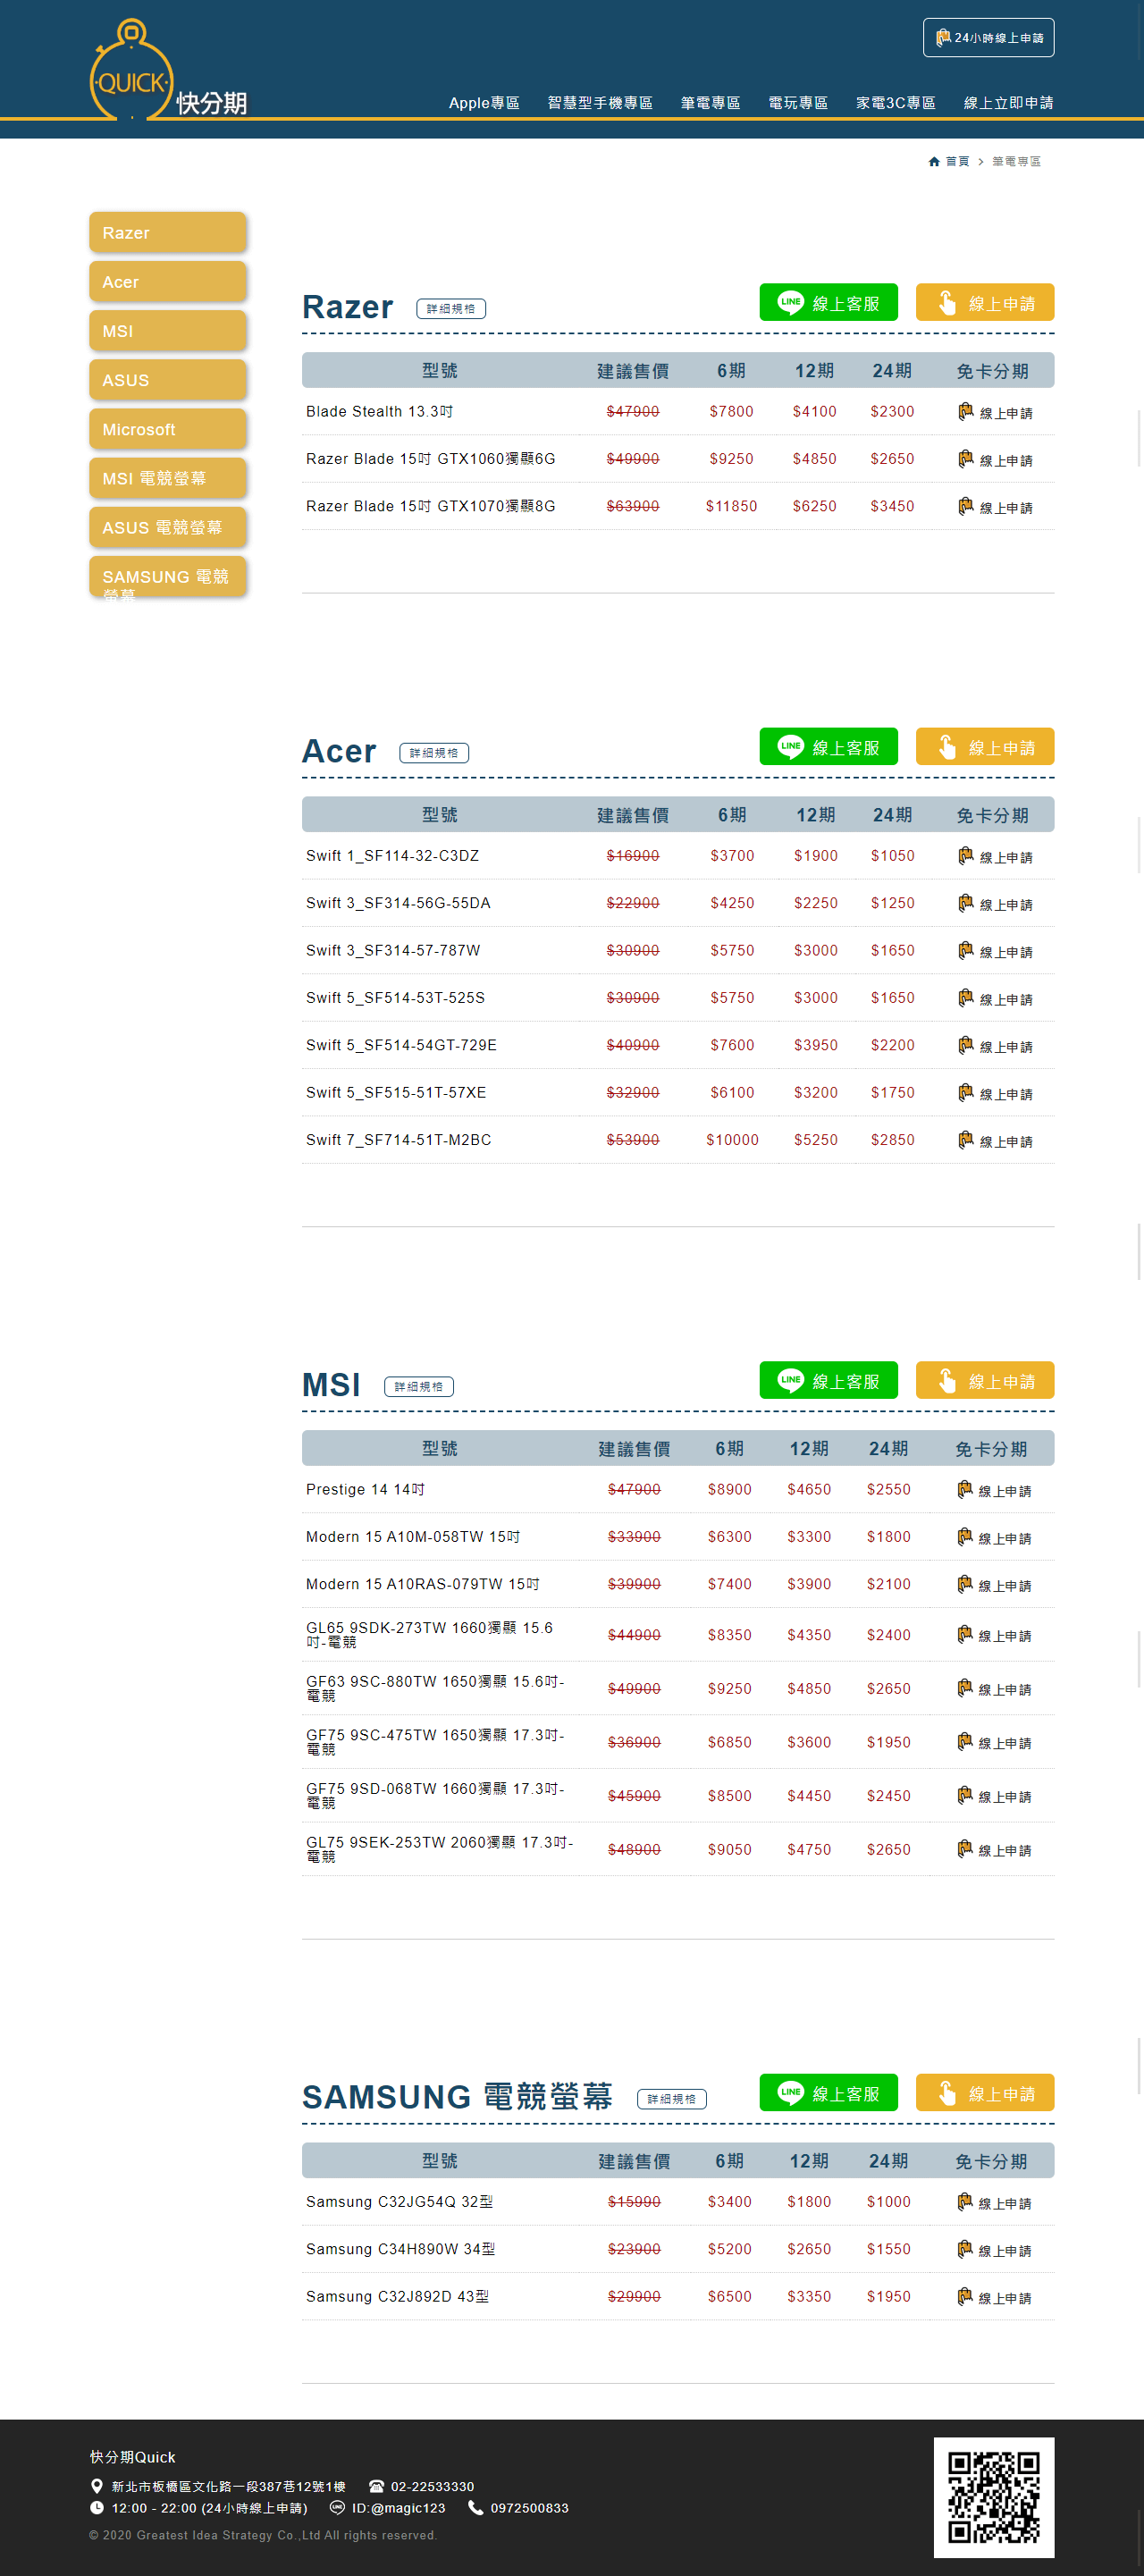Screen dimensions: 1144x2576
Task: Apply online for GL65 9SDK-273TW
Action: [994, 1635]
